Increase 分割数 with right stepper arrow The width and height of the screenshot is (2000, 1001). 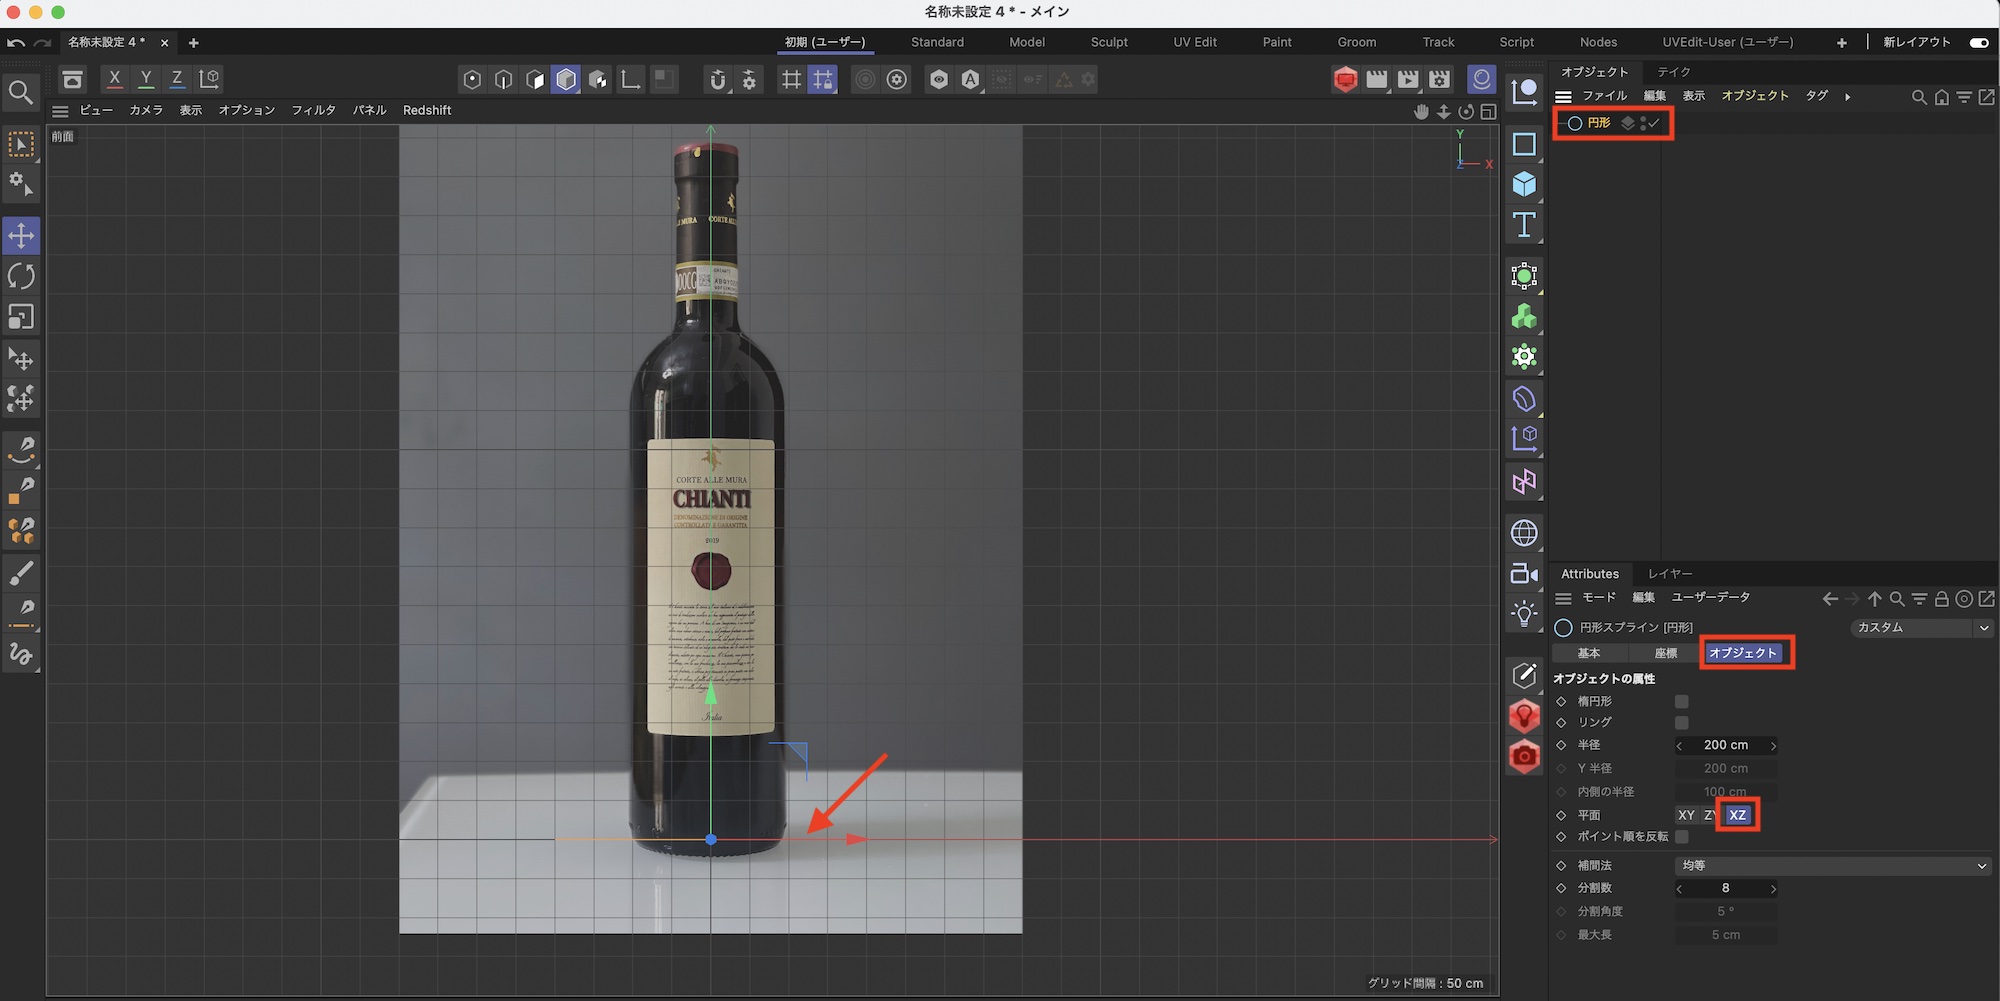click(1773, 889)
